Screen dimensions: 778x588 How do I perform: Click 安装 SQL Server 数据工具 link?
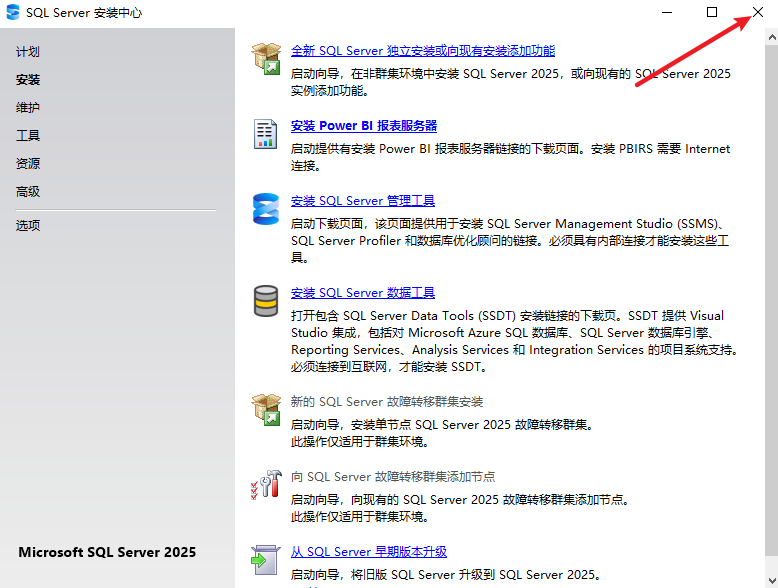(362, 293)
